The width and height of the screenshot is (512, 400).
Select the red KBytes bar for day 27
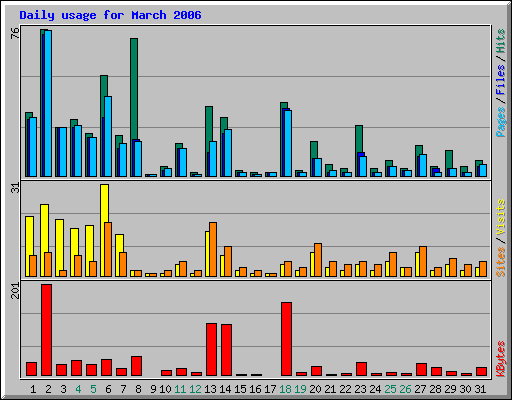422,370
